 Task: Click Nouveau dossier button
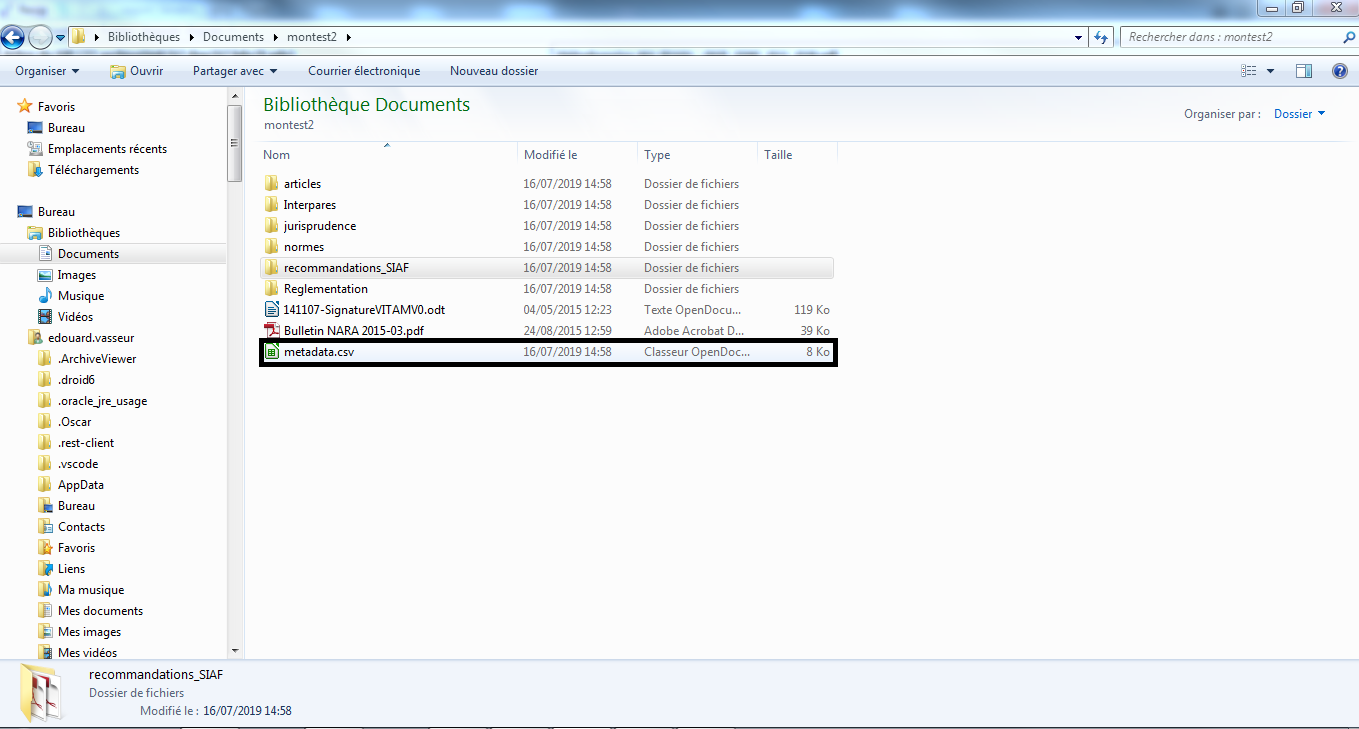coord(493,71)
